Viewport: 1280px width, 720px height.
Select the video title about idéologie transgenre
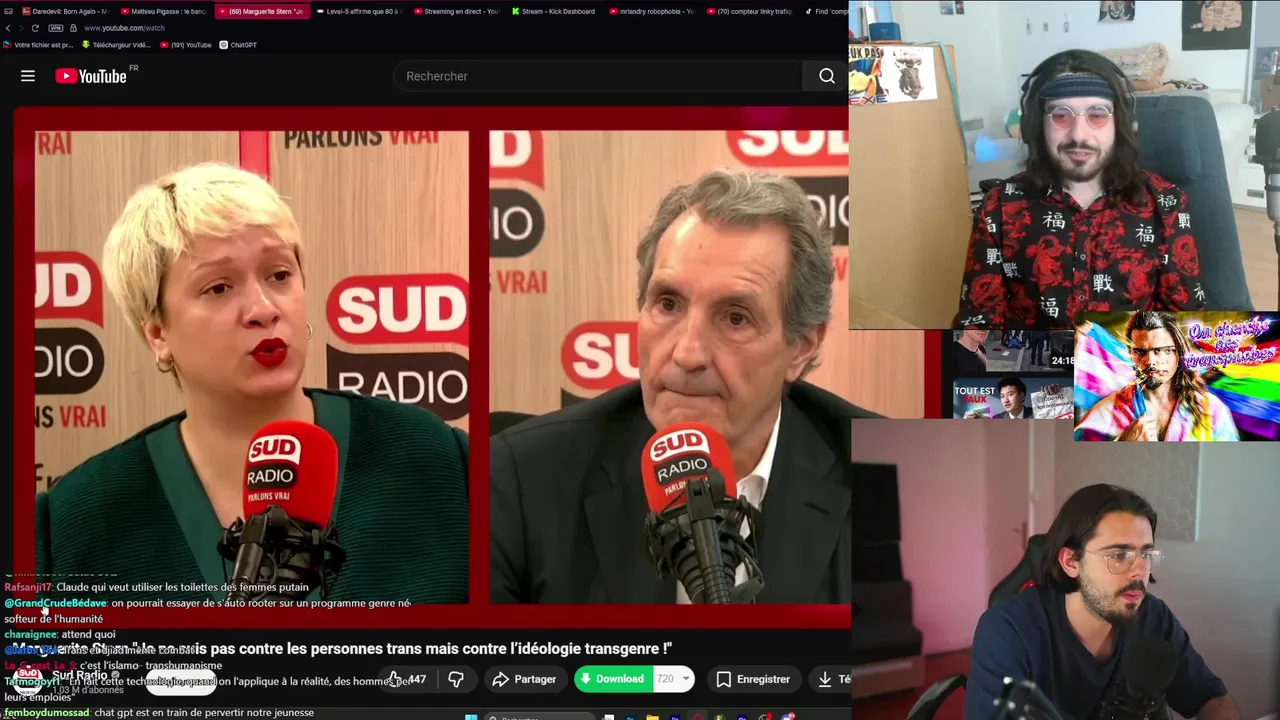pos(343,649)
